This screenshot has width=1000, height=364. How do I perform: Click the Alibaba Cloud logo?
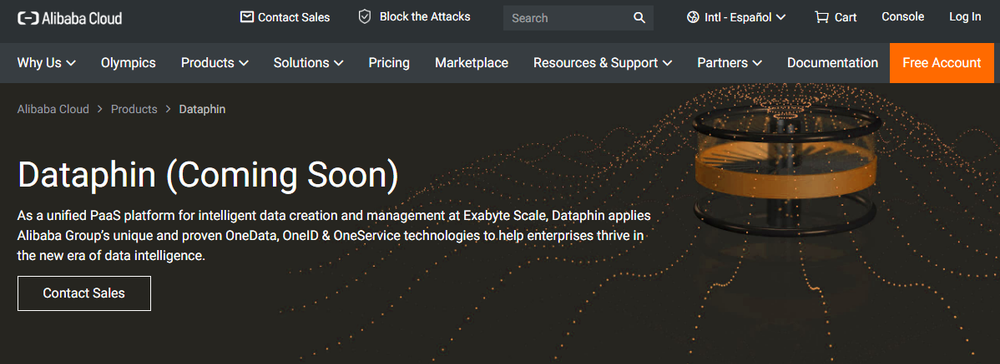pyautogui.click(x=70, y=18)
